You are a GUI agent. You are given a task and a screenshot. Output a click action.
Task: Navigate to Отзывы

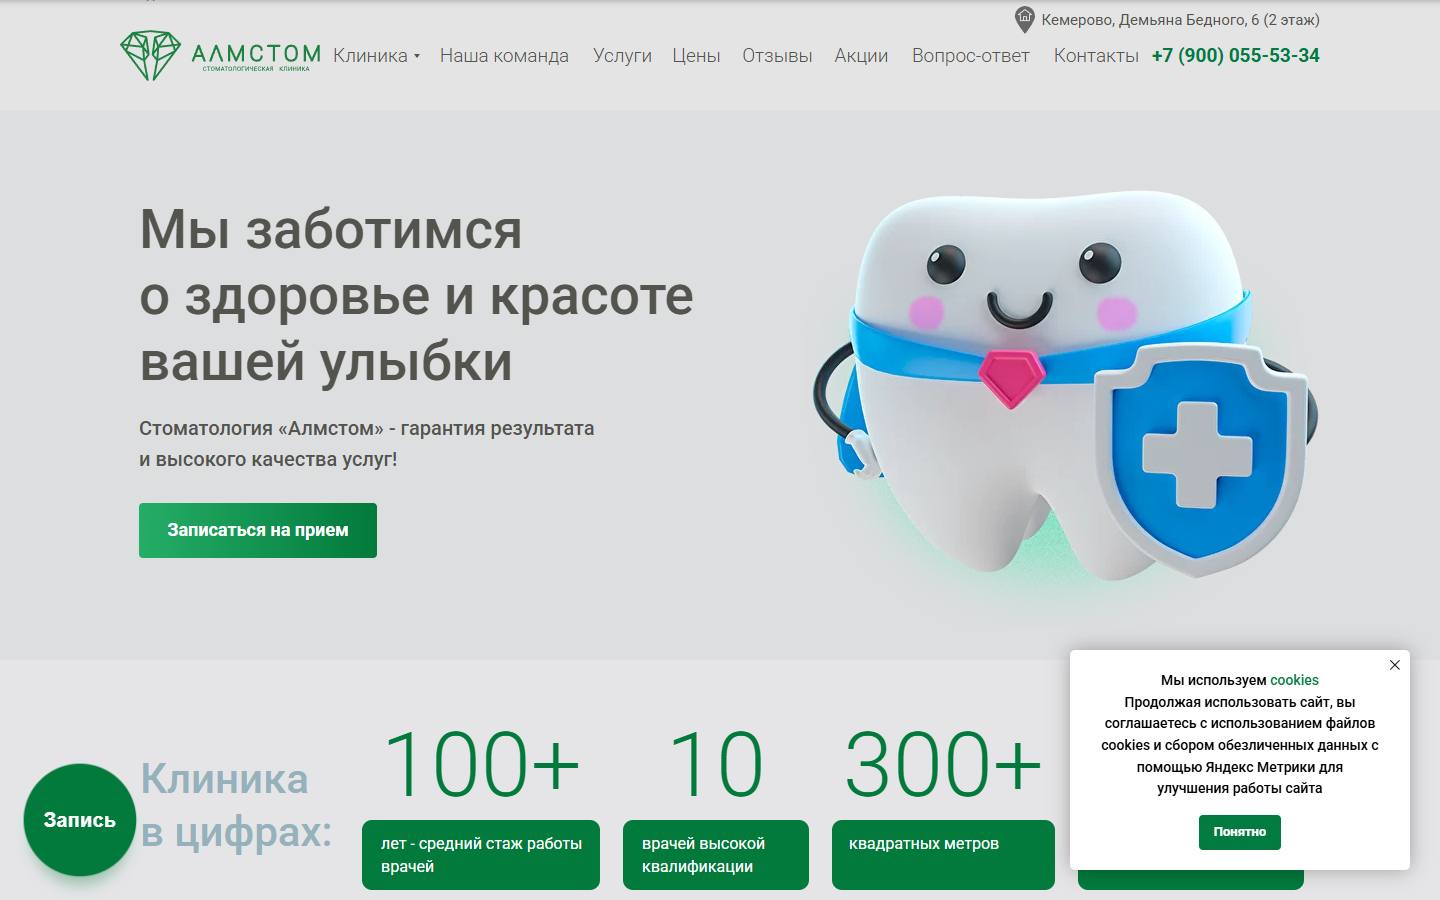coord(777,56)
